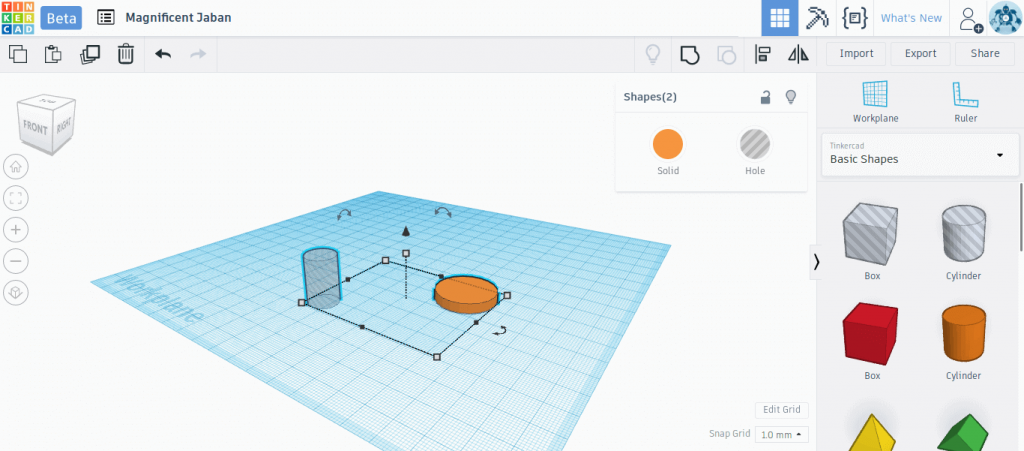The image size is (1024, 451).
Task: Select the orange disc on workplane
Action: click(466, 294)
